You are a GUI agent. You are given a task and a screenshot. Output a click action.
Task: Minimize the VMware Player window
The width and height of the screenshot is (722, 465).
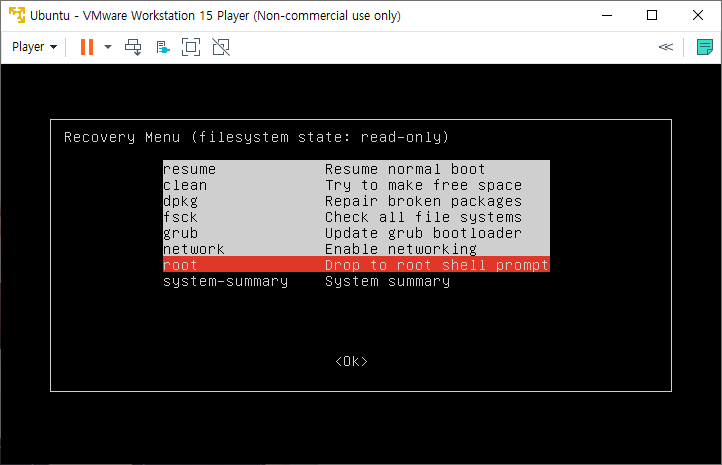point(607,15)
